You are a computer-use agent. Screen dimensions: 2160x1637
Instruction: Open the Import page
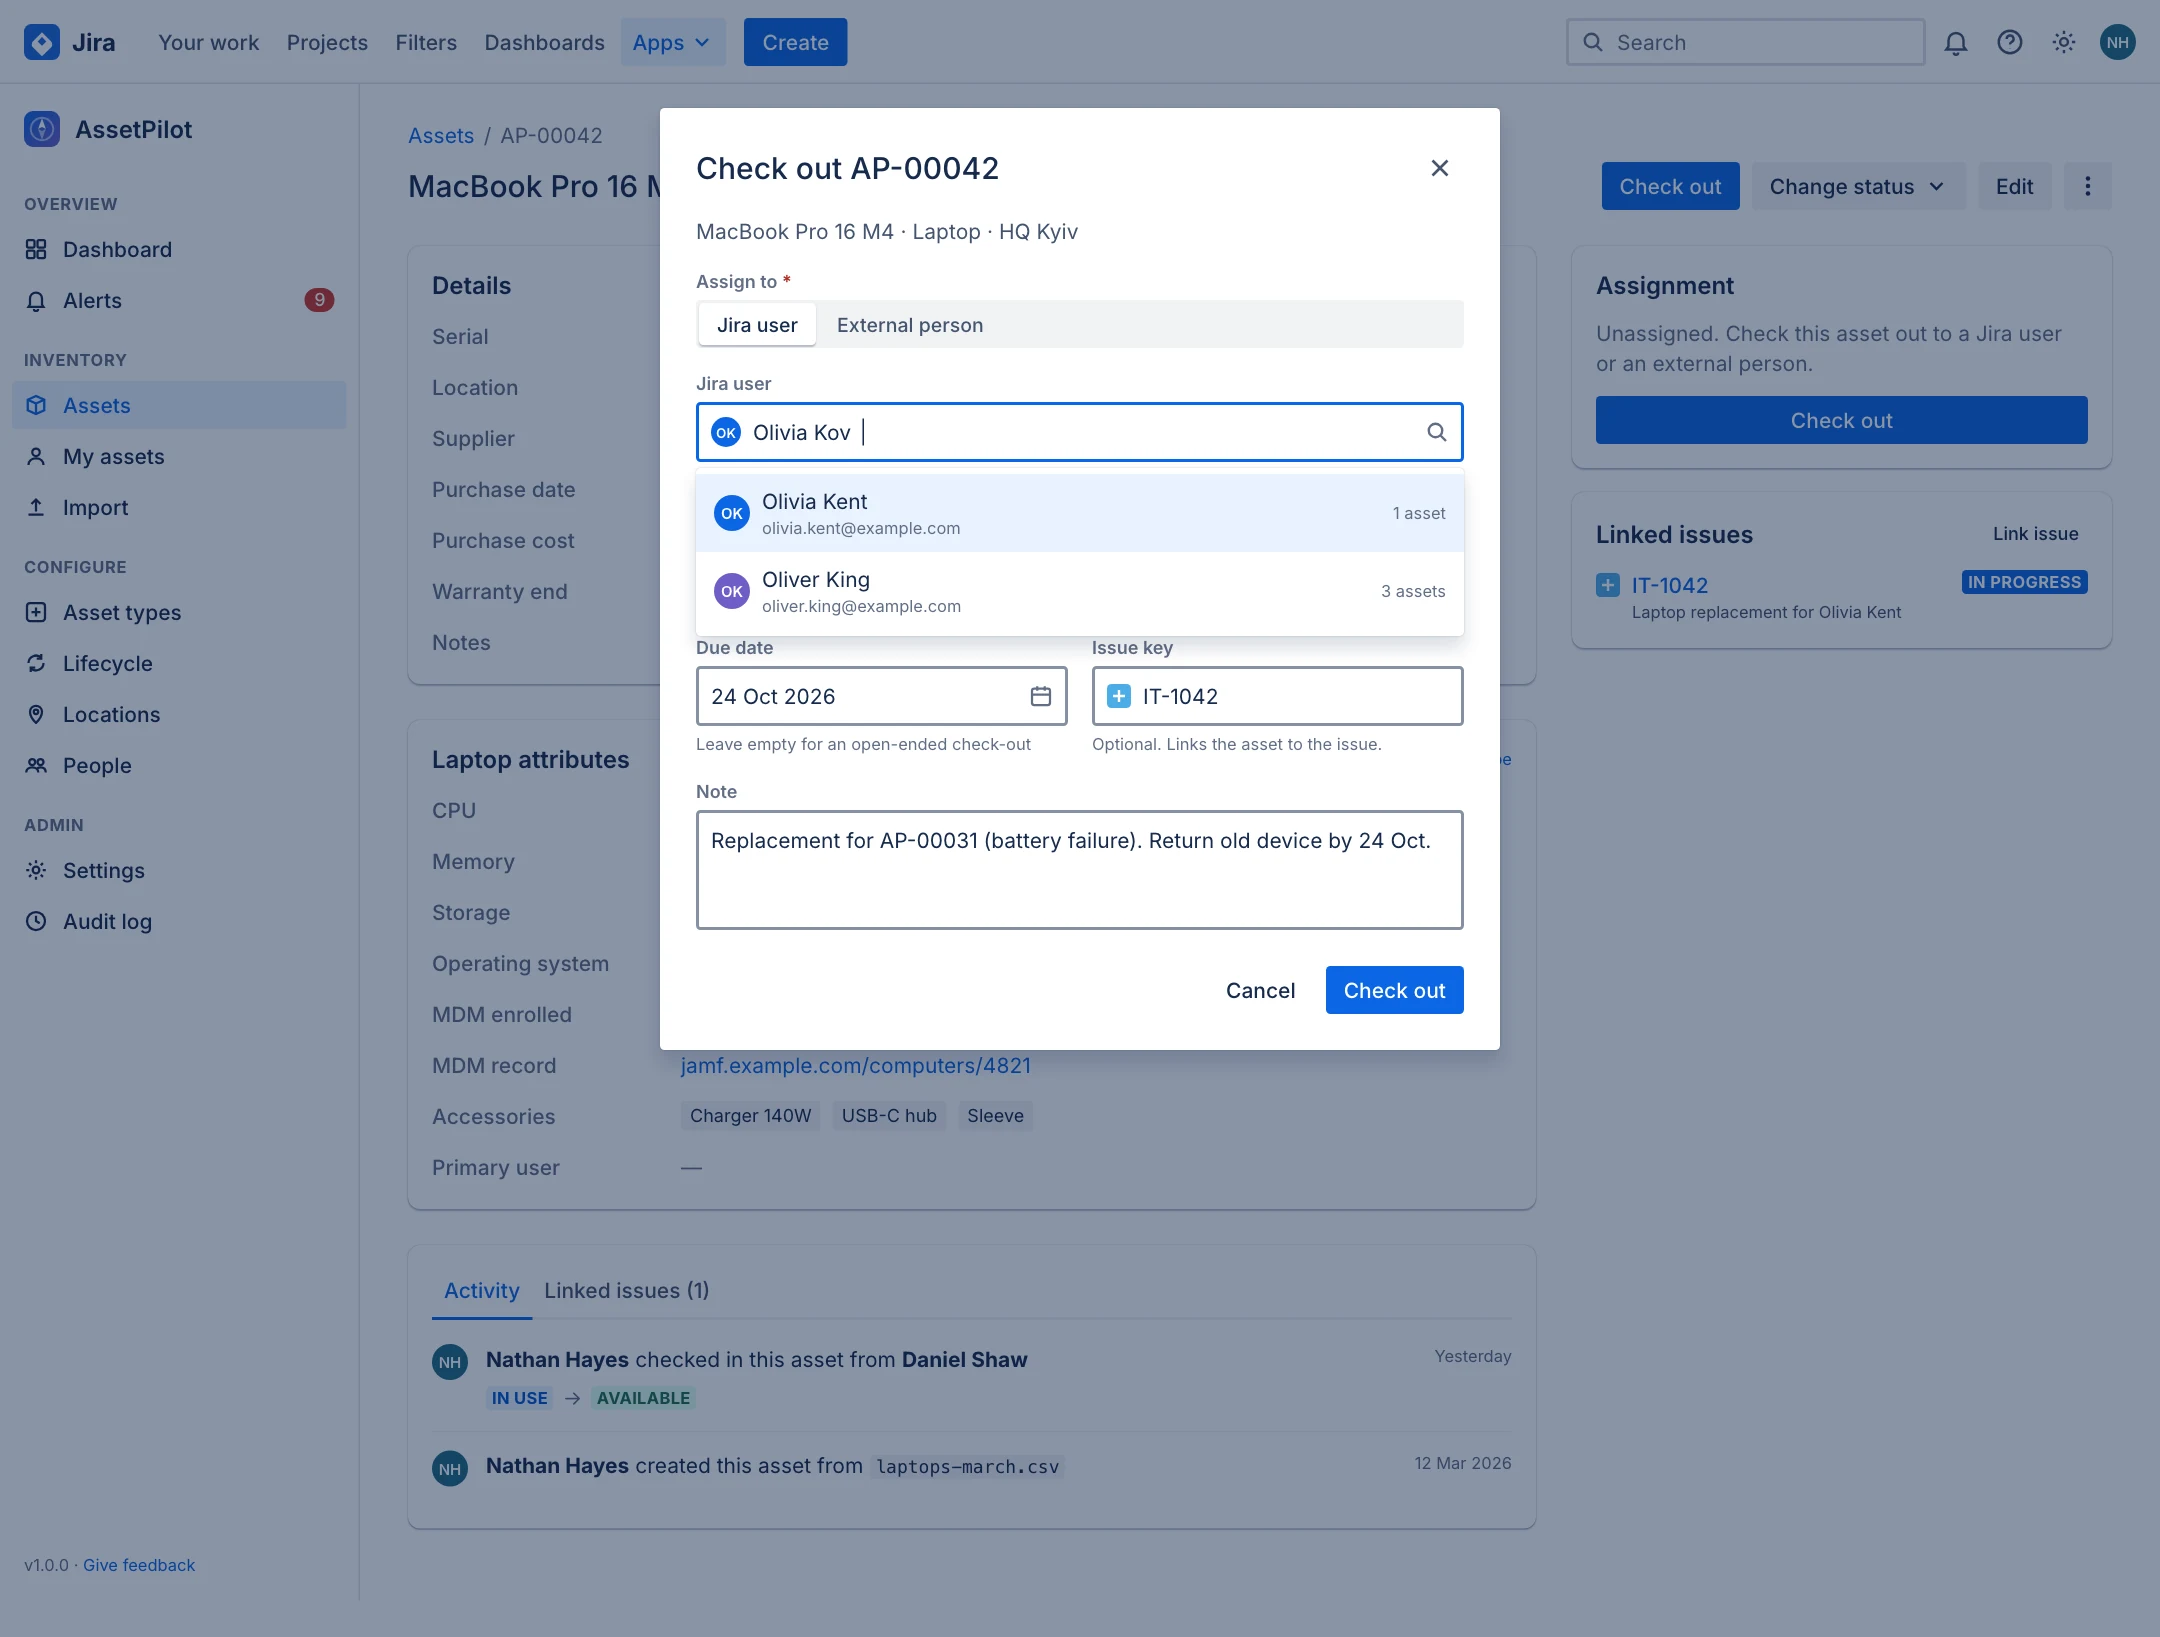[179, 507]
